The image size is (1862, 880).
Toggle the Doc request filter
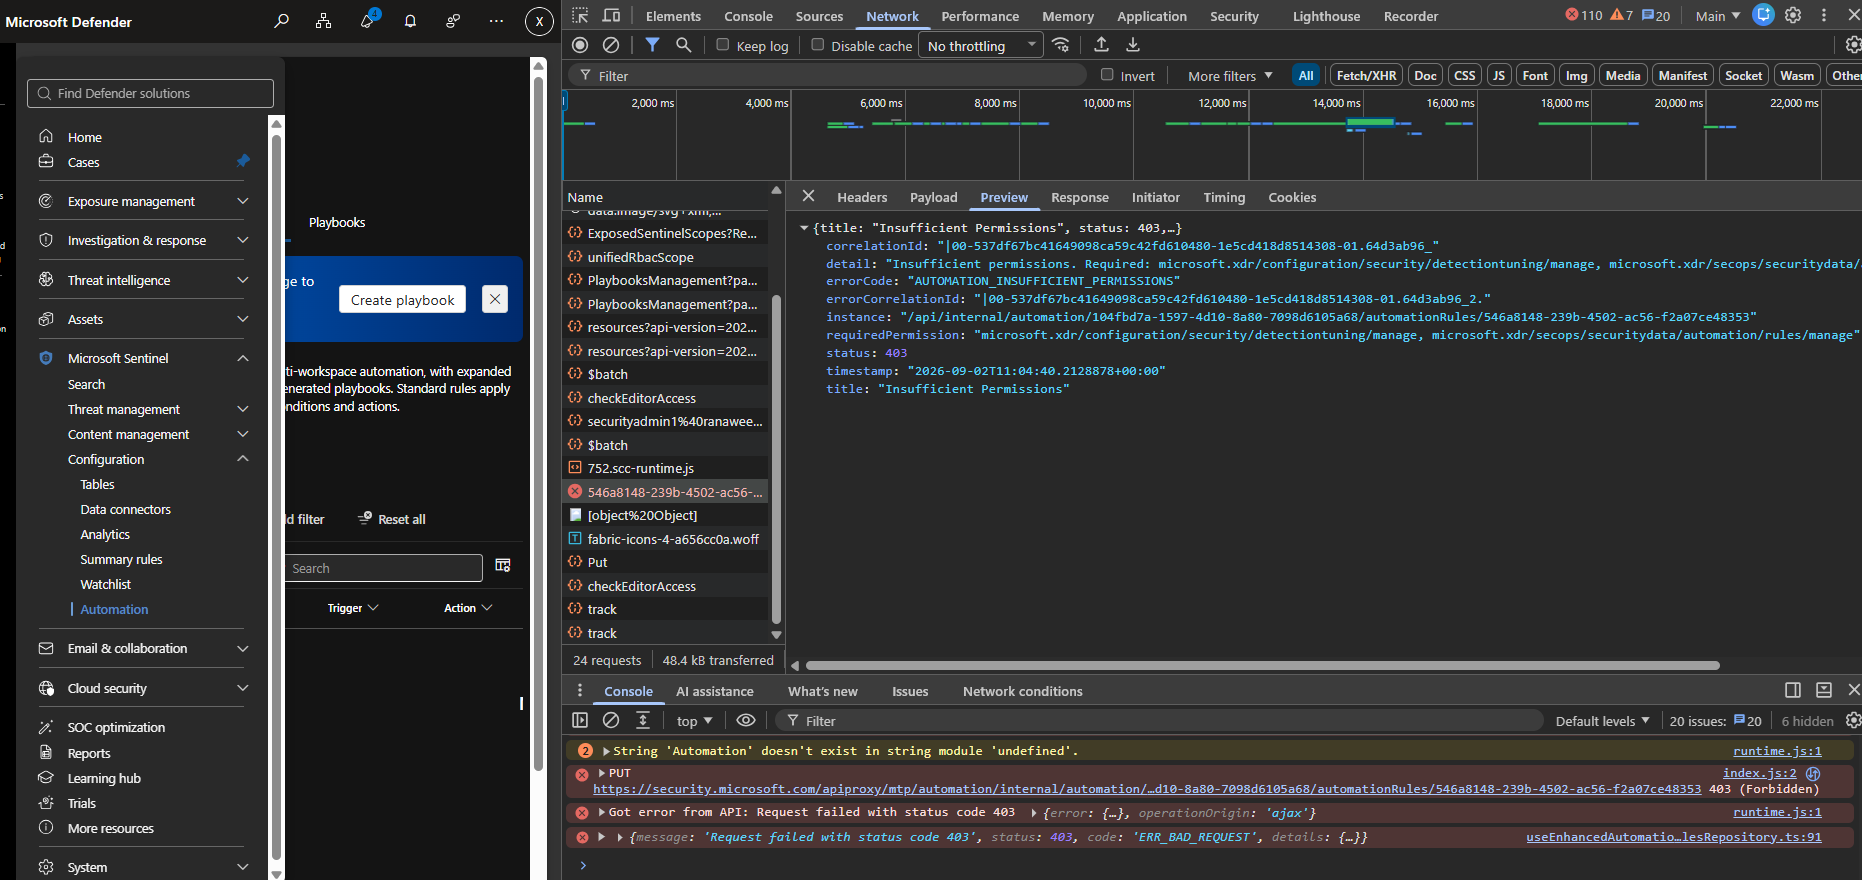tap(1426, 75)
